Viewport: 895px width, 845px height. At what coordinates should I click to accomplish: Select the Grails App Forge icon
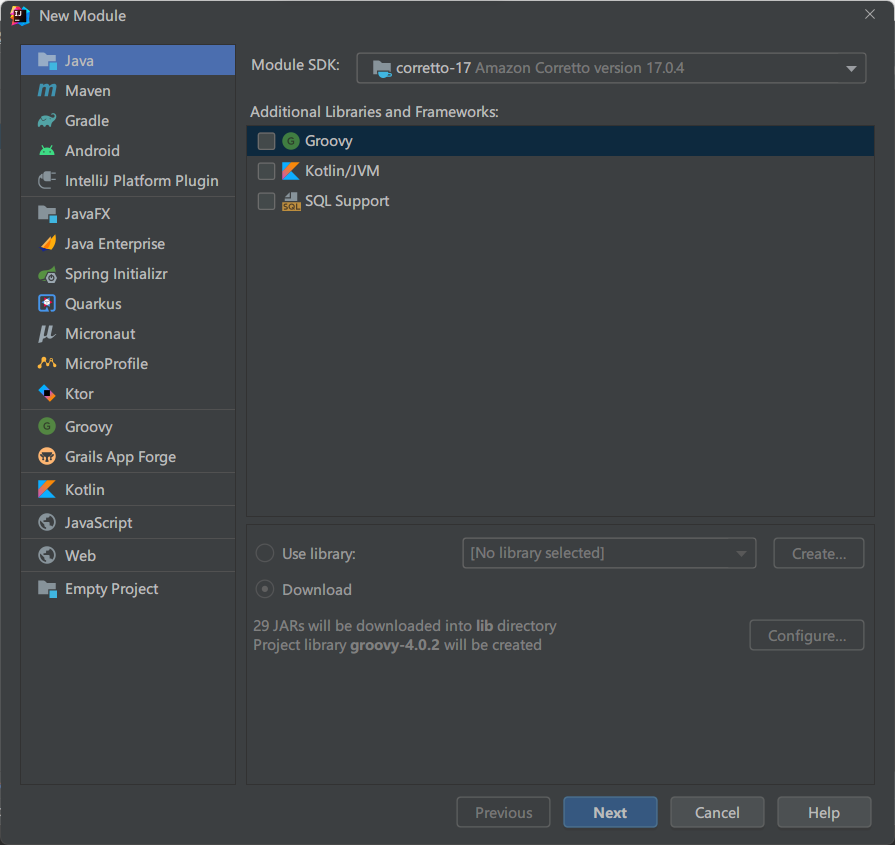pyautogui.click(x=47, y=457)
